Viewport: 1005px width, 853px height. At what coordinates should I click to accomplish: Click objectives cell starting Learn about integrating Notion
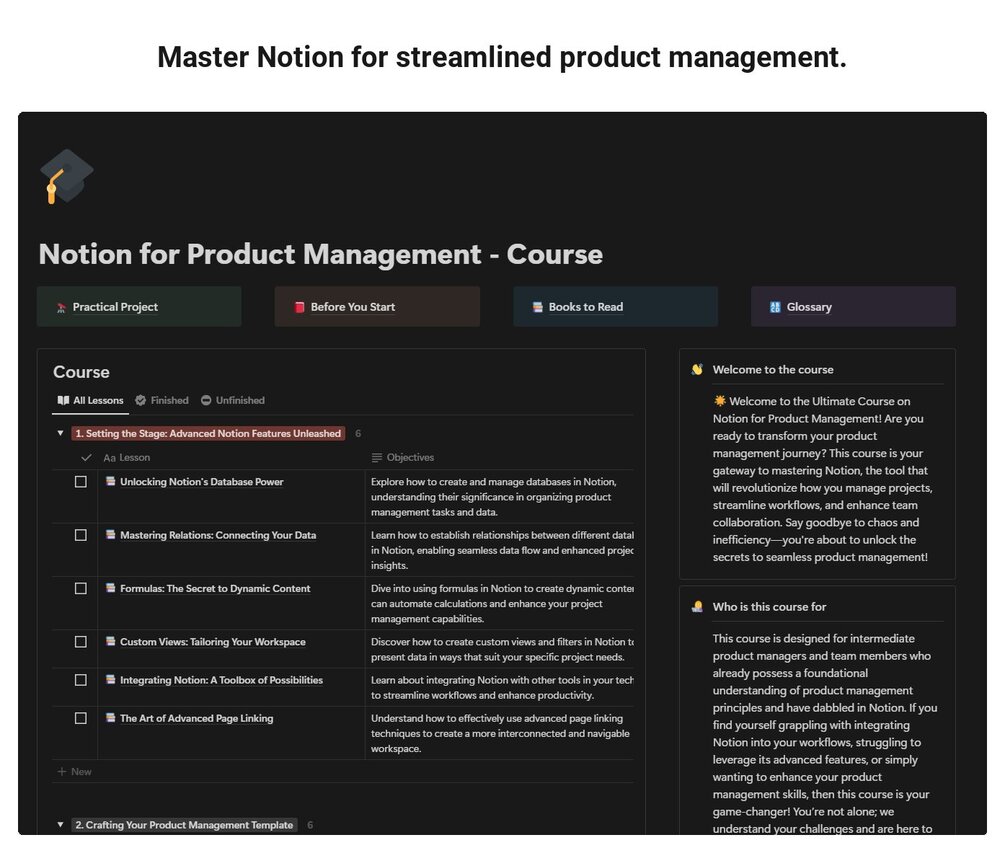point(500,688)
